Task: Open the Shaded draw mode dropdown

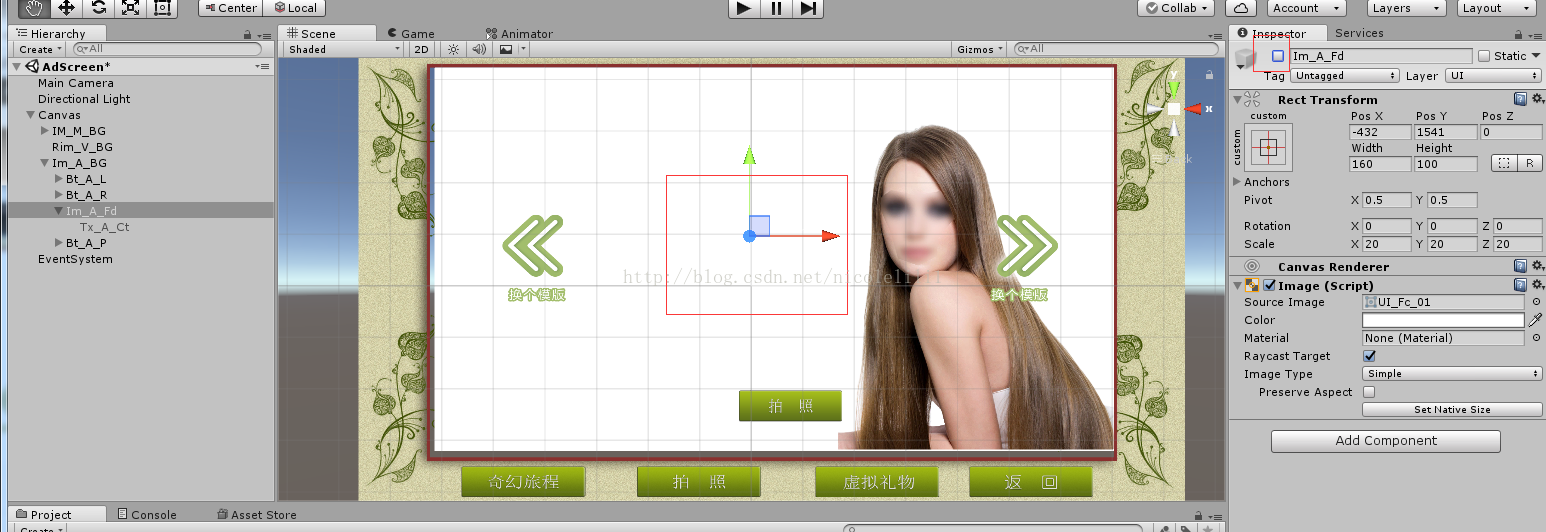Action: tap(344, 49)
